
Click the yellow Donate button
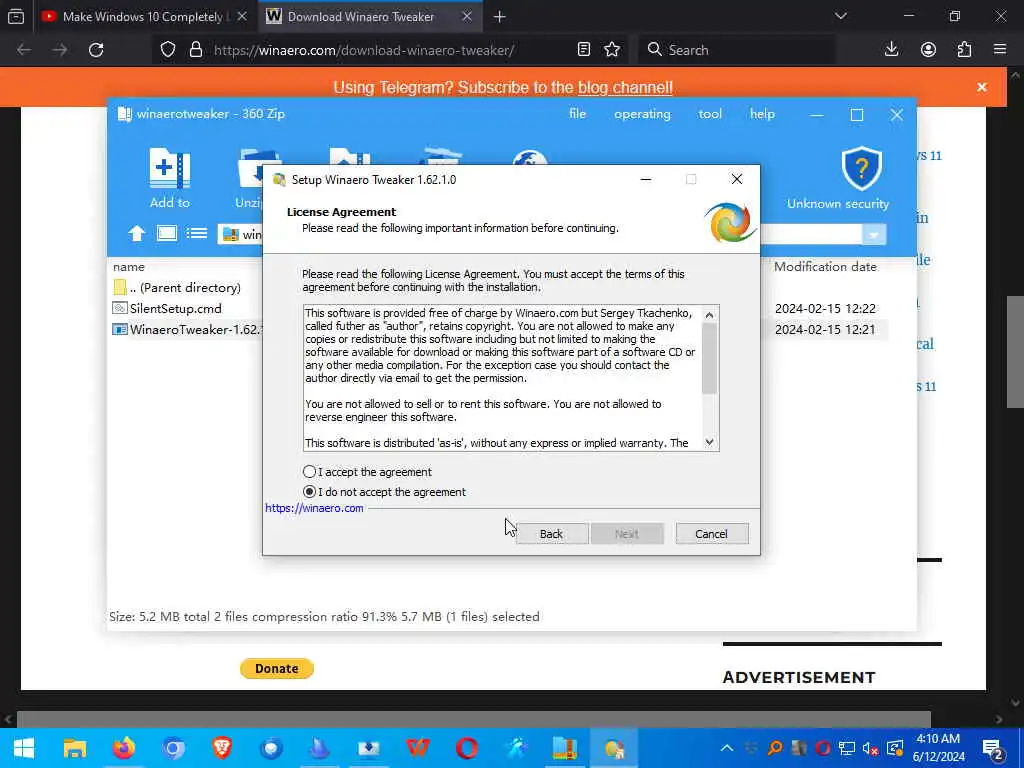277,669
